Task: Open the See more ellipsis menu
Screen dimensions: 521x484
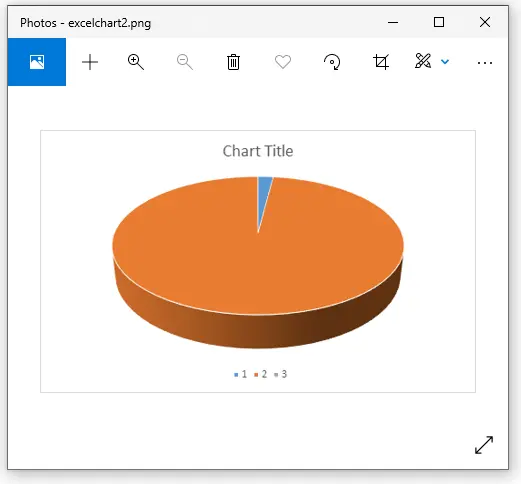Action: point(485,63)
